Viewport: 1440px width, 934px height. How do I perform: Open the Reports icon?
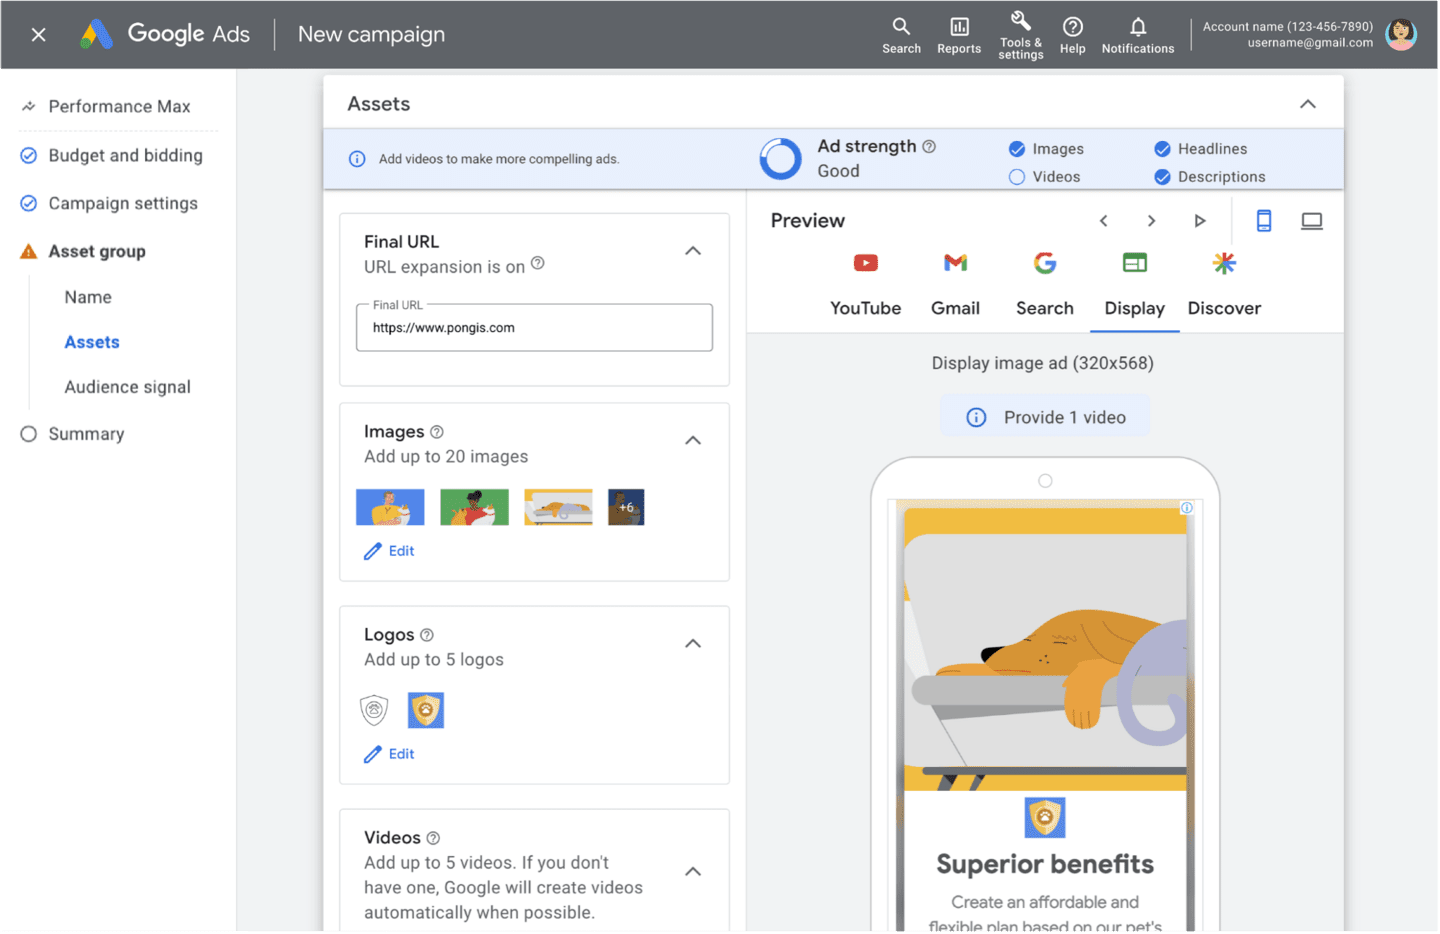(959, 35)
